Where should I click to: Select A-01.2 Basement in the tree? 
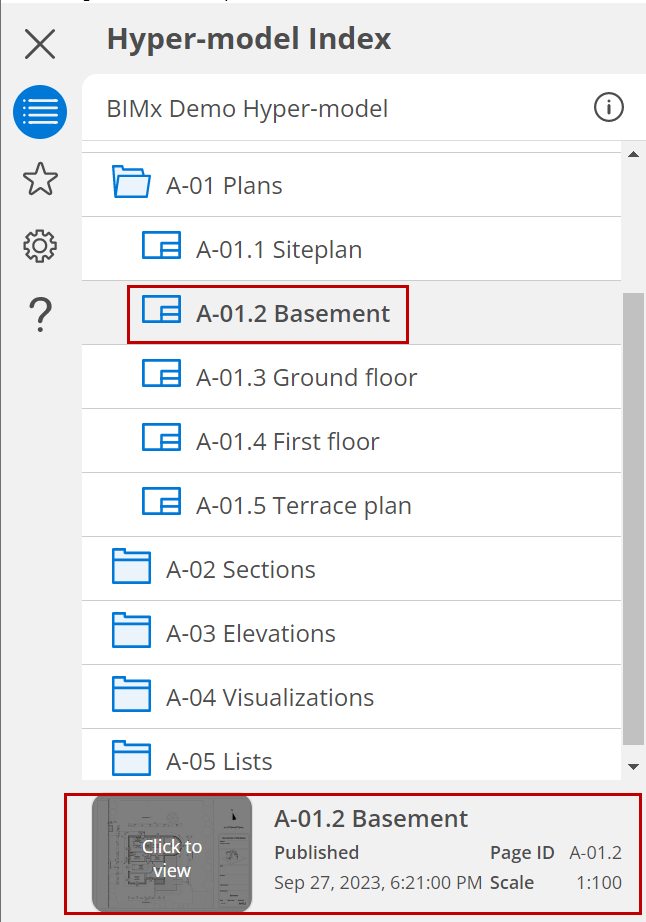pos(292,314)
